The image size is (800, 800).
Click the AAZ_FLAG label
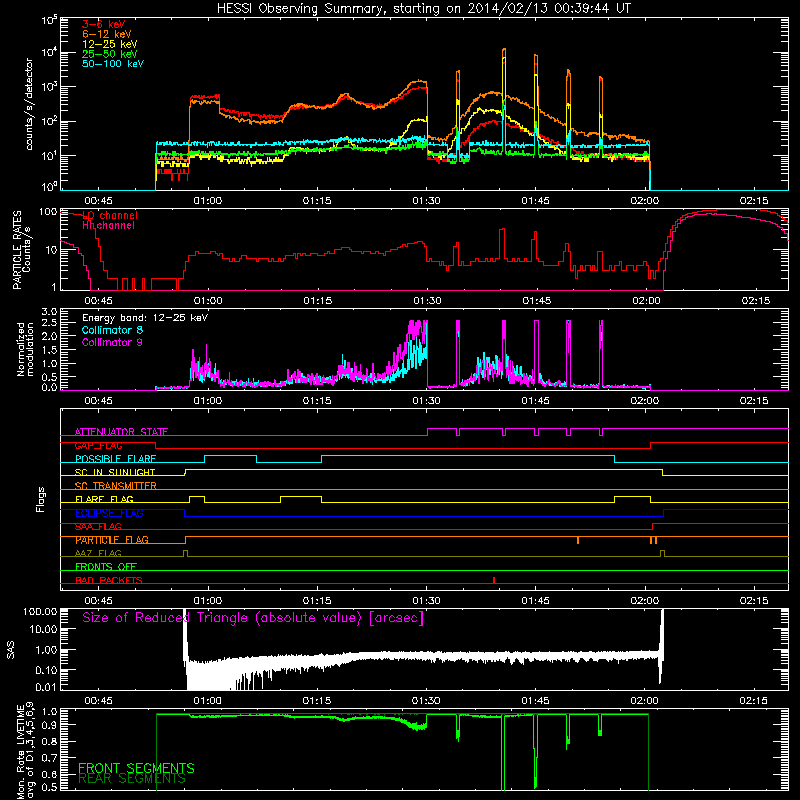(98, 553)
